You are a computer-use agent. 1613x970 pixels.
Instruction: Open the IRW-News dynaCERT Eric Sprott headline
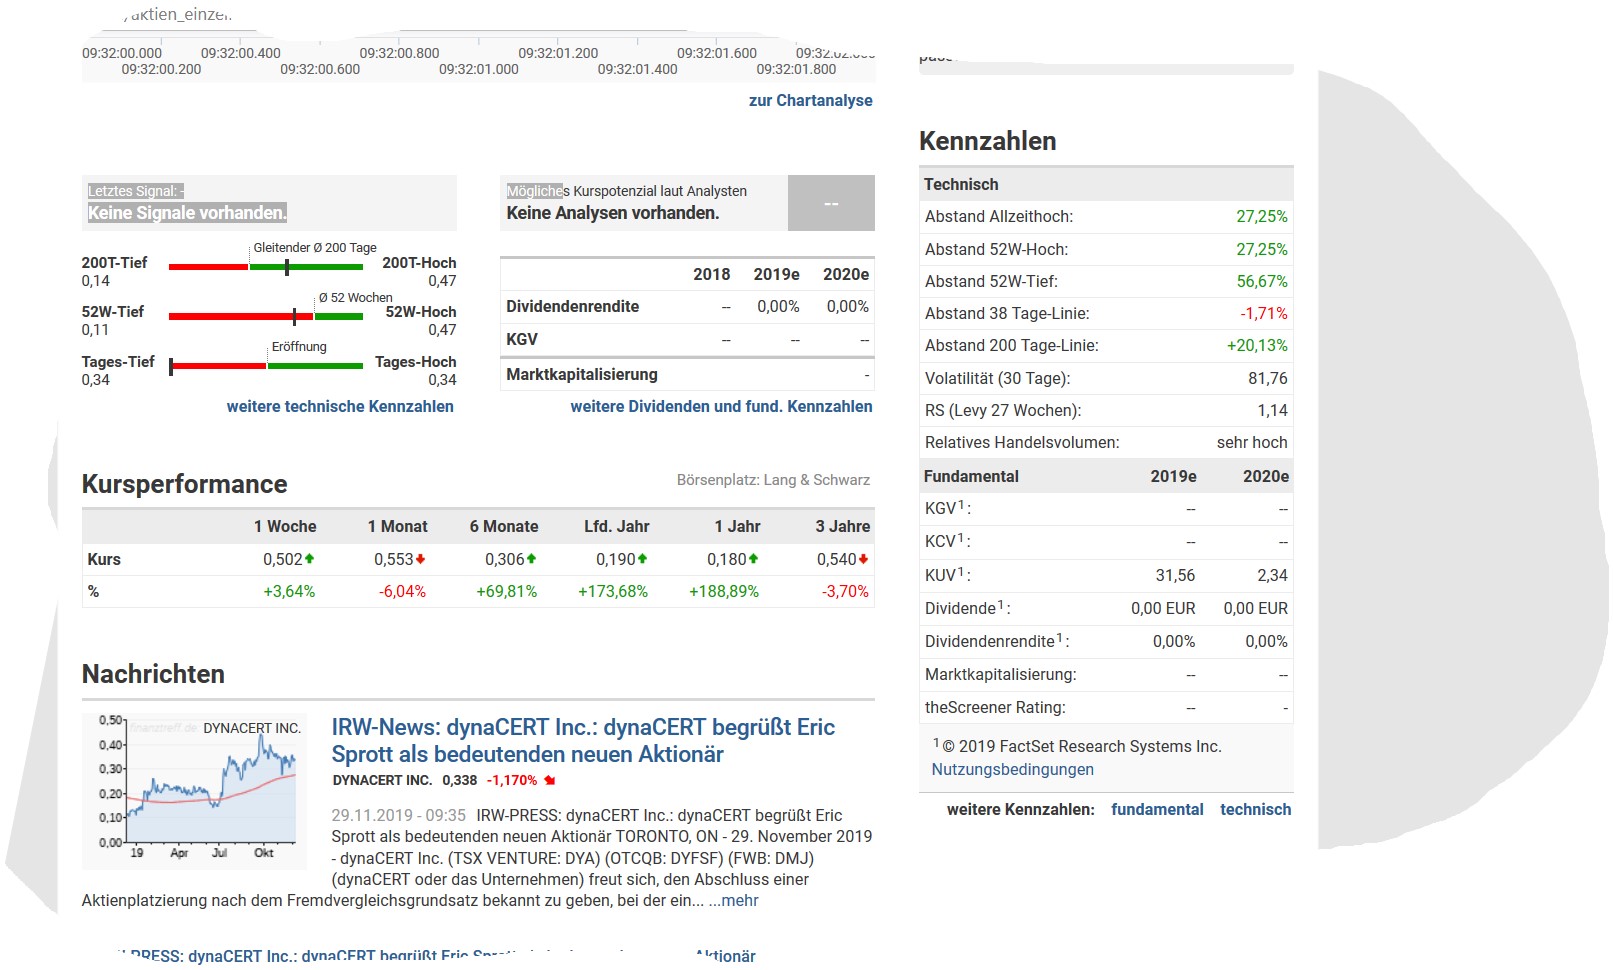click(x=583, y=741)
